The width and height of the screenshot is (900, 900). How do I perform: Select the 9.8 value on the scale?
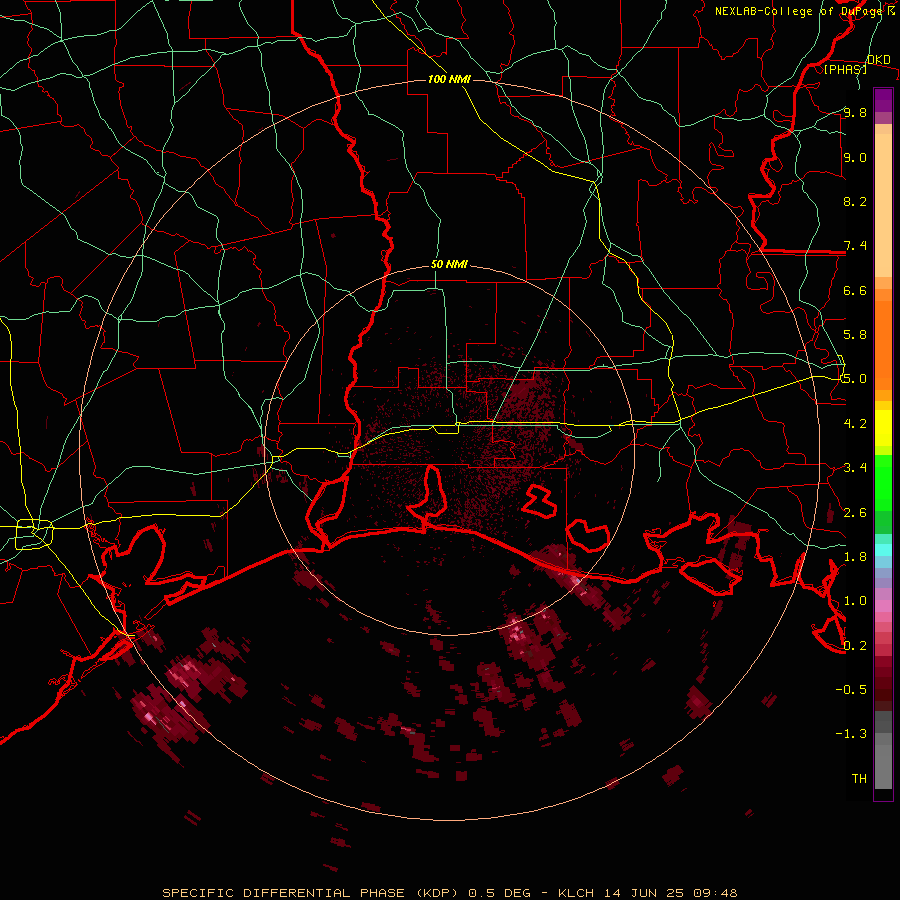click(855, 112)
